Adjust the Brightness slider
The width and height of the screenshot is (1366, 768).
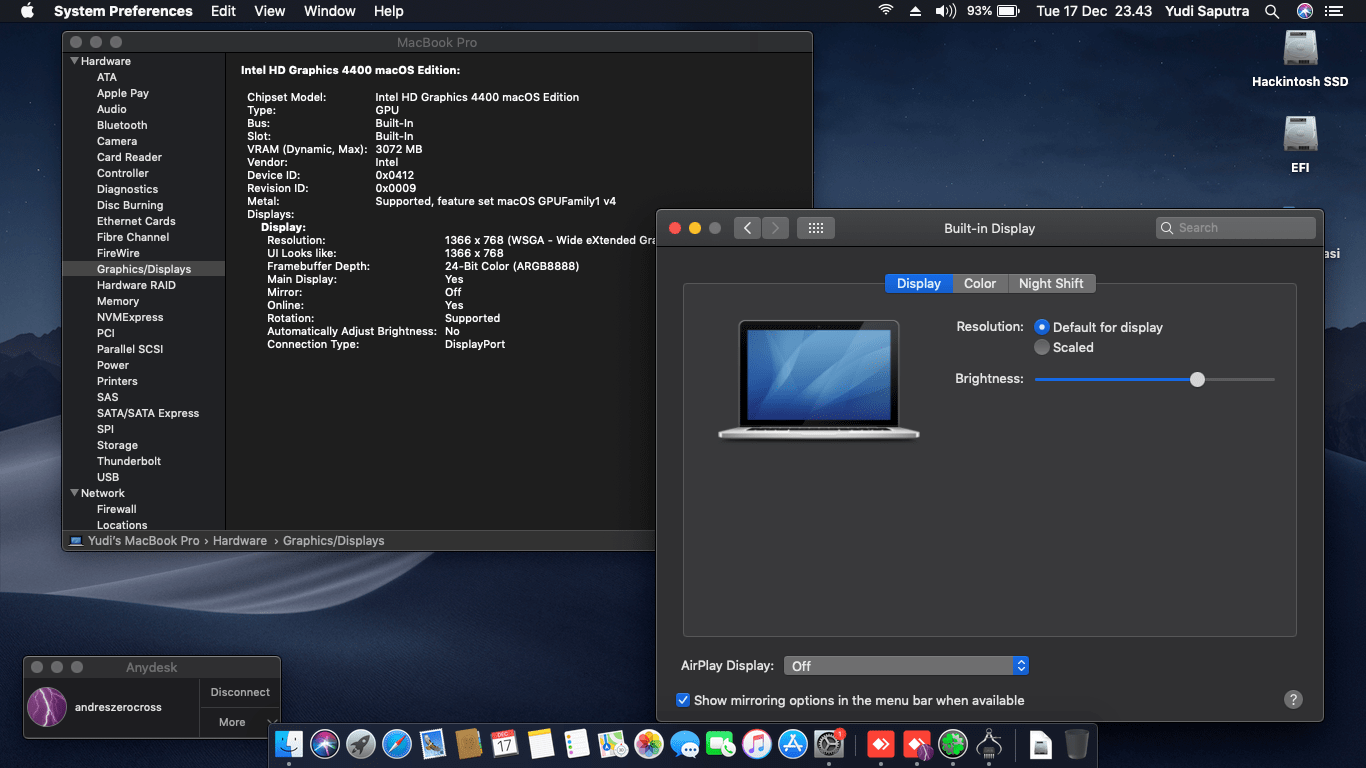(x=1197, y=380)
